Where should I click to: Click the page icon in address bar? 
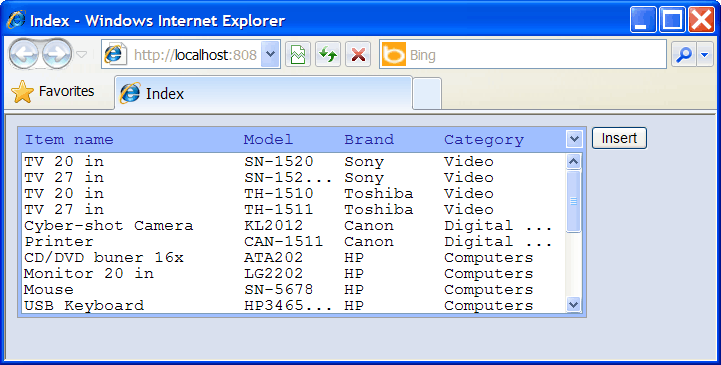115,55
